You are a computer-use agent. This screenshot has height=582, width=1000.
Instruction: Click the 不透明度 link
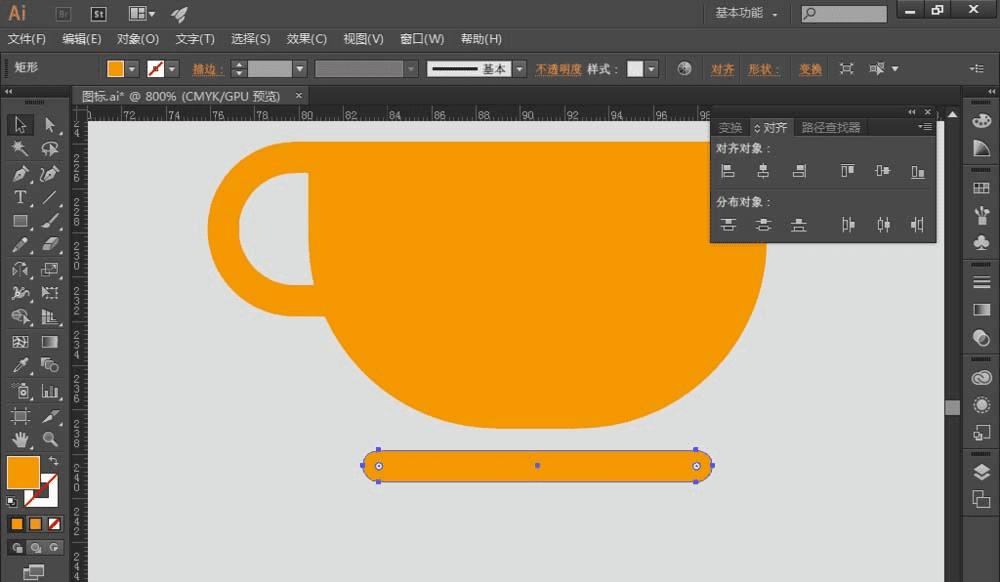point(558,69)
